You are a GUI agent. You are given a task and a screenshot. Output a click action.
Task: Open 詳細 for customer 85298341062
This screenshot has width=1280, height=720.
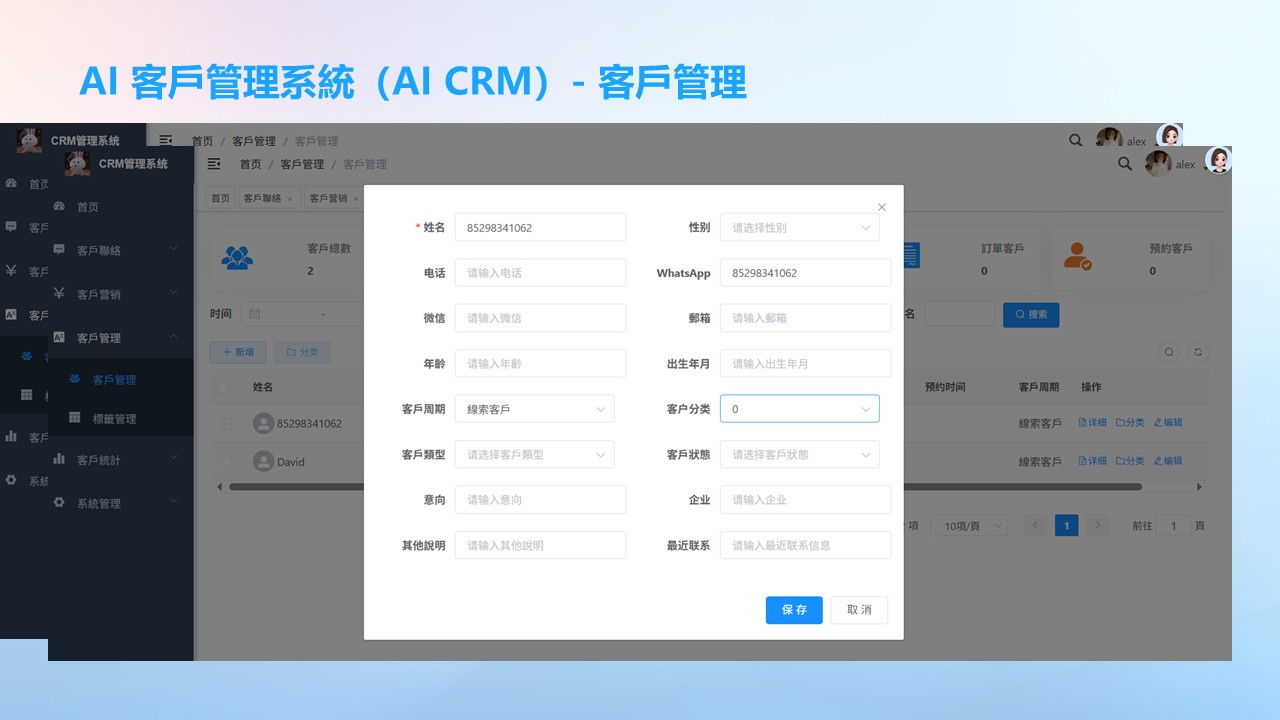pos(1092,423)
